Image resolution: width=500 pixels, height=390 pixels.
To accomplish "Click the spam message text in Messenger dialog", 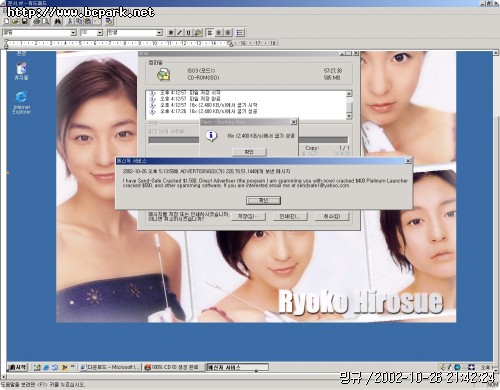I will coord(265,183).
